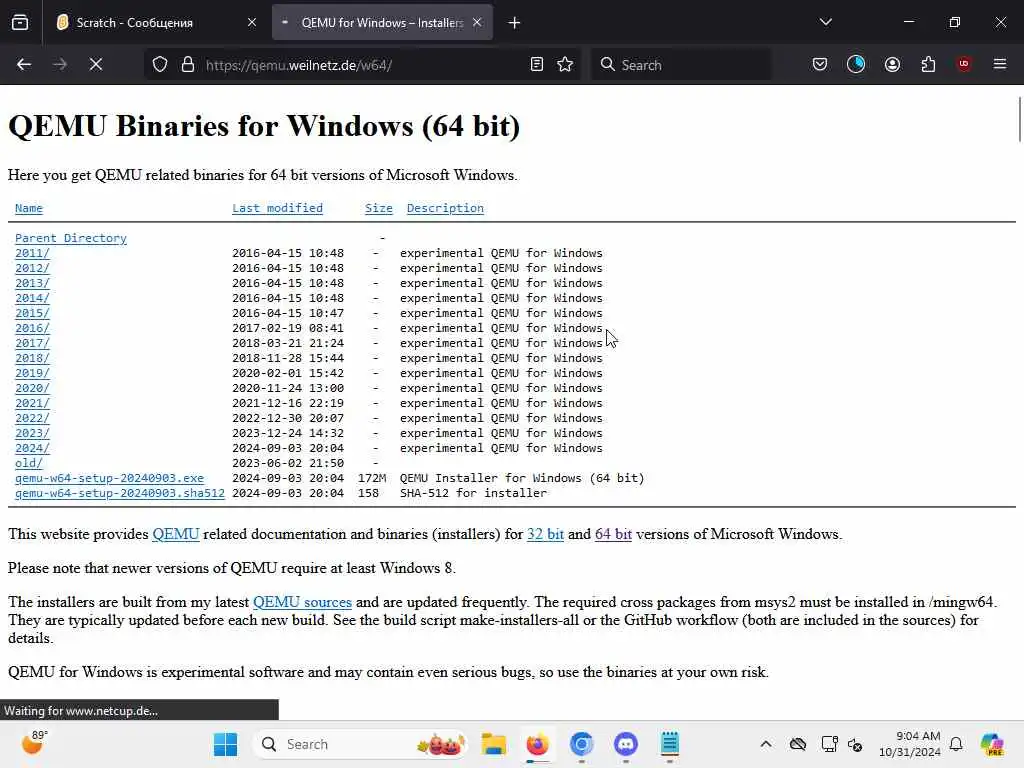Open the Chromium browser taskbar icon

(581, 744)
